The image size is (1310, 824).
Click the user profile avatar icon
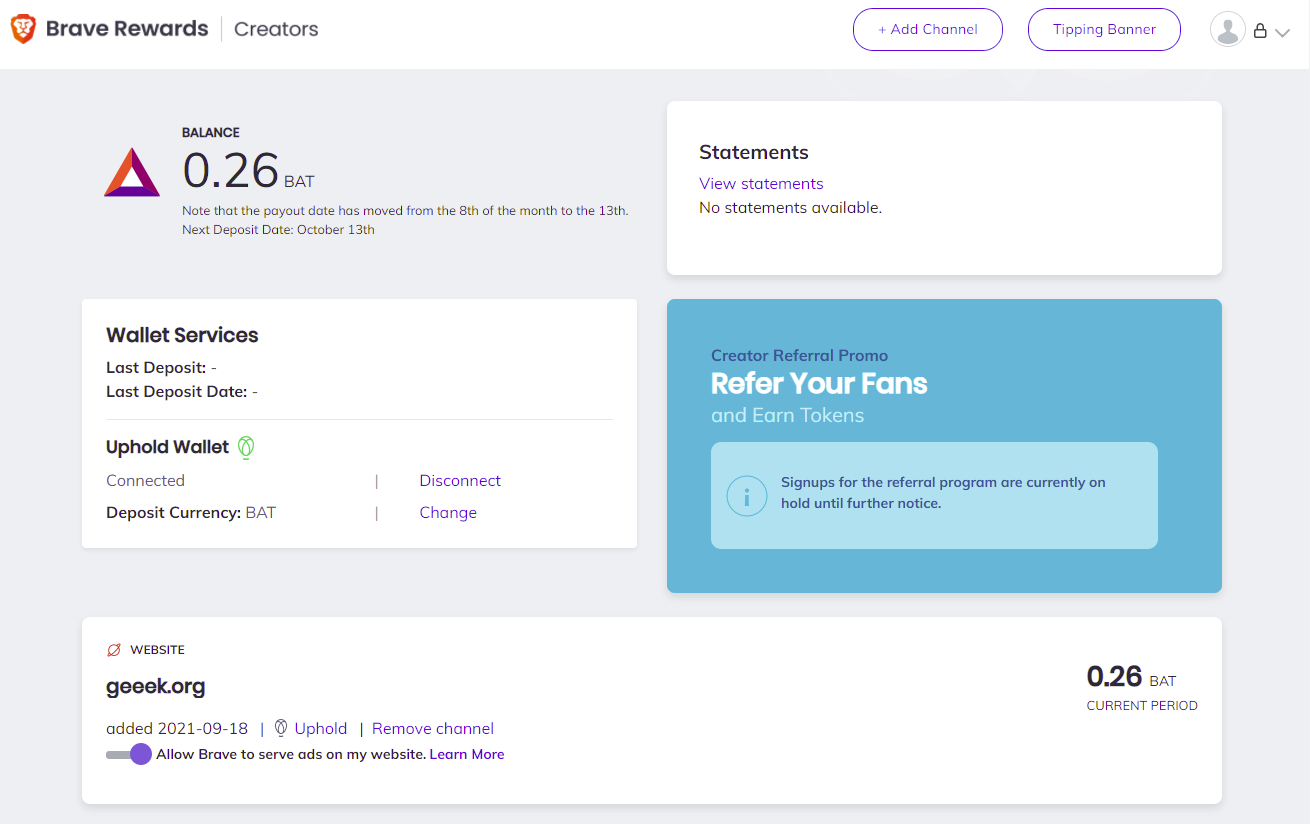pyautogui.click(x=1227, y=30)
